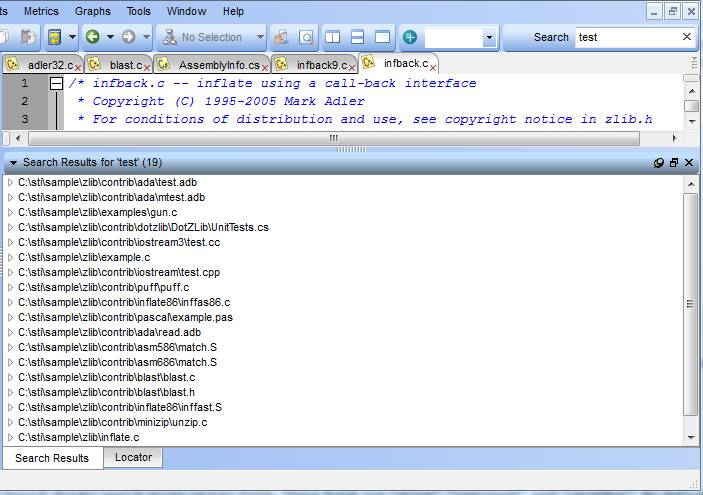Close the adler32.c tab
Screen dimensions: 703x495
(78, 68)
